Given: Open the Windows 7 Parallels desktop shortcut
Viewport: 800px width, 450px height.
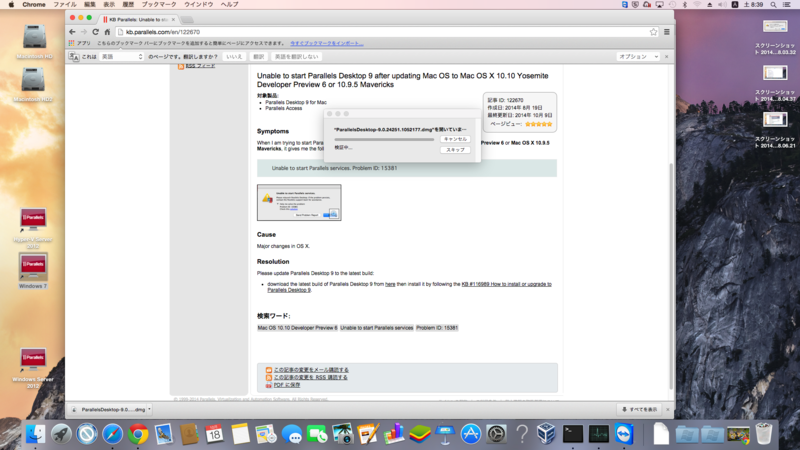Looking at the screenshot, I should point(33,270).
